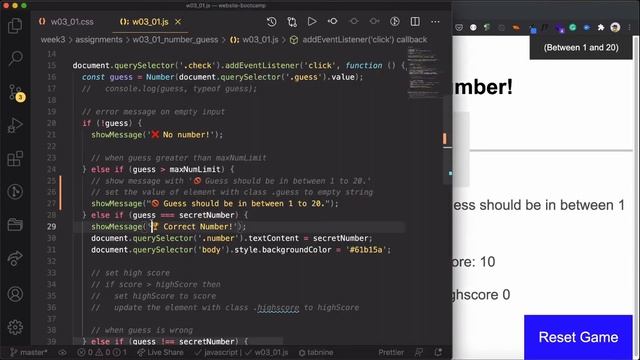Click week3 in the breadcrumb
This screenshot has height=360, width=640.
pyautogui.click(x=53, y=40)
